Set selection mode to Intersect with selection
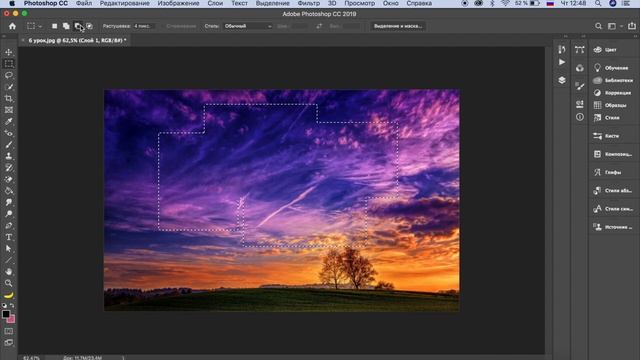Viewport: 640px width, 360px height. click(x=89, y=26)
